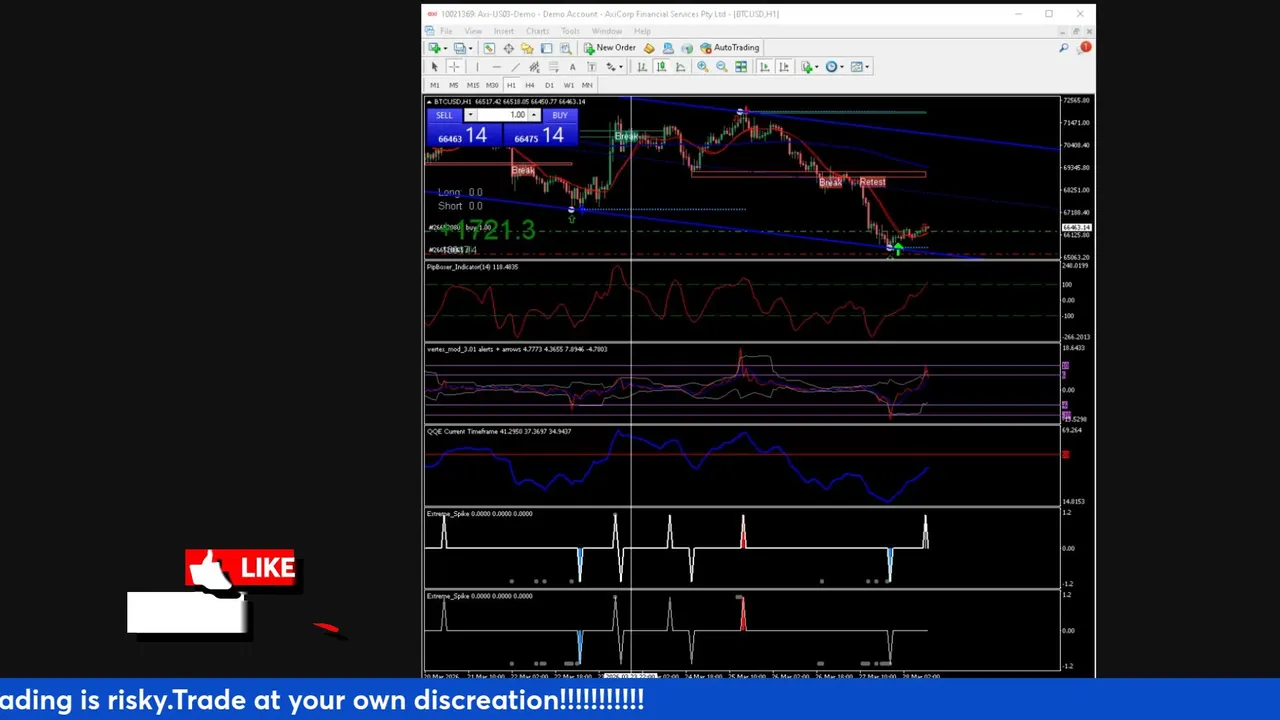Click the 66463 sell price tile
Viewport: 1280px width, 720px height.
(x=463, y=136)
